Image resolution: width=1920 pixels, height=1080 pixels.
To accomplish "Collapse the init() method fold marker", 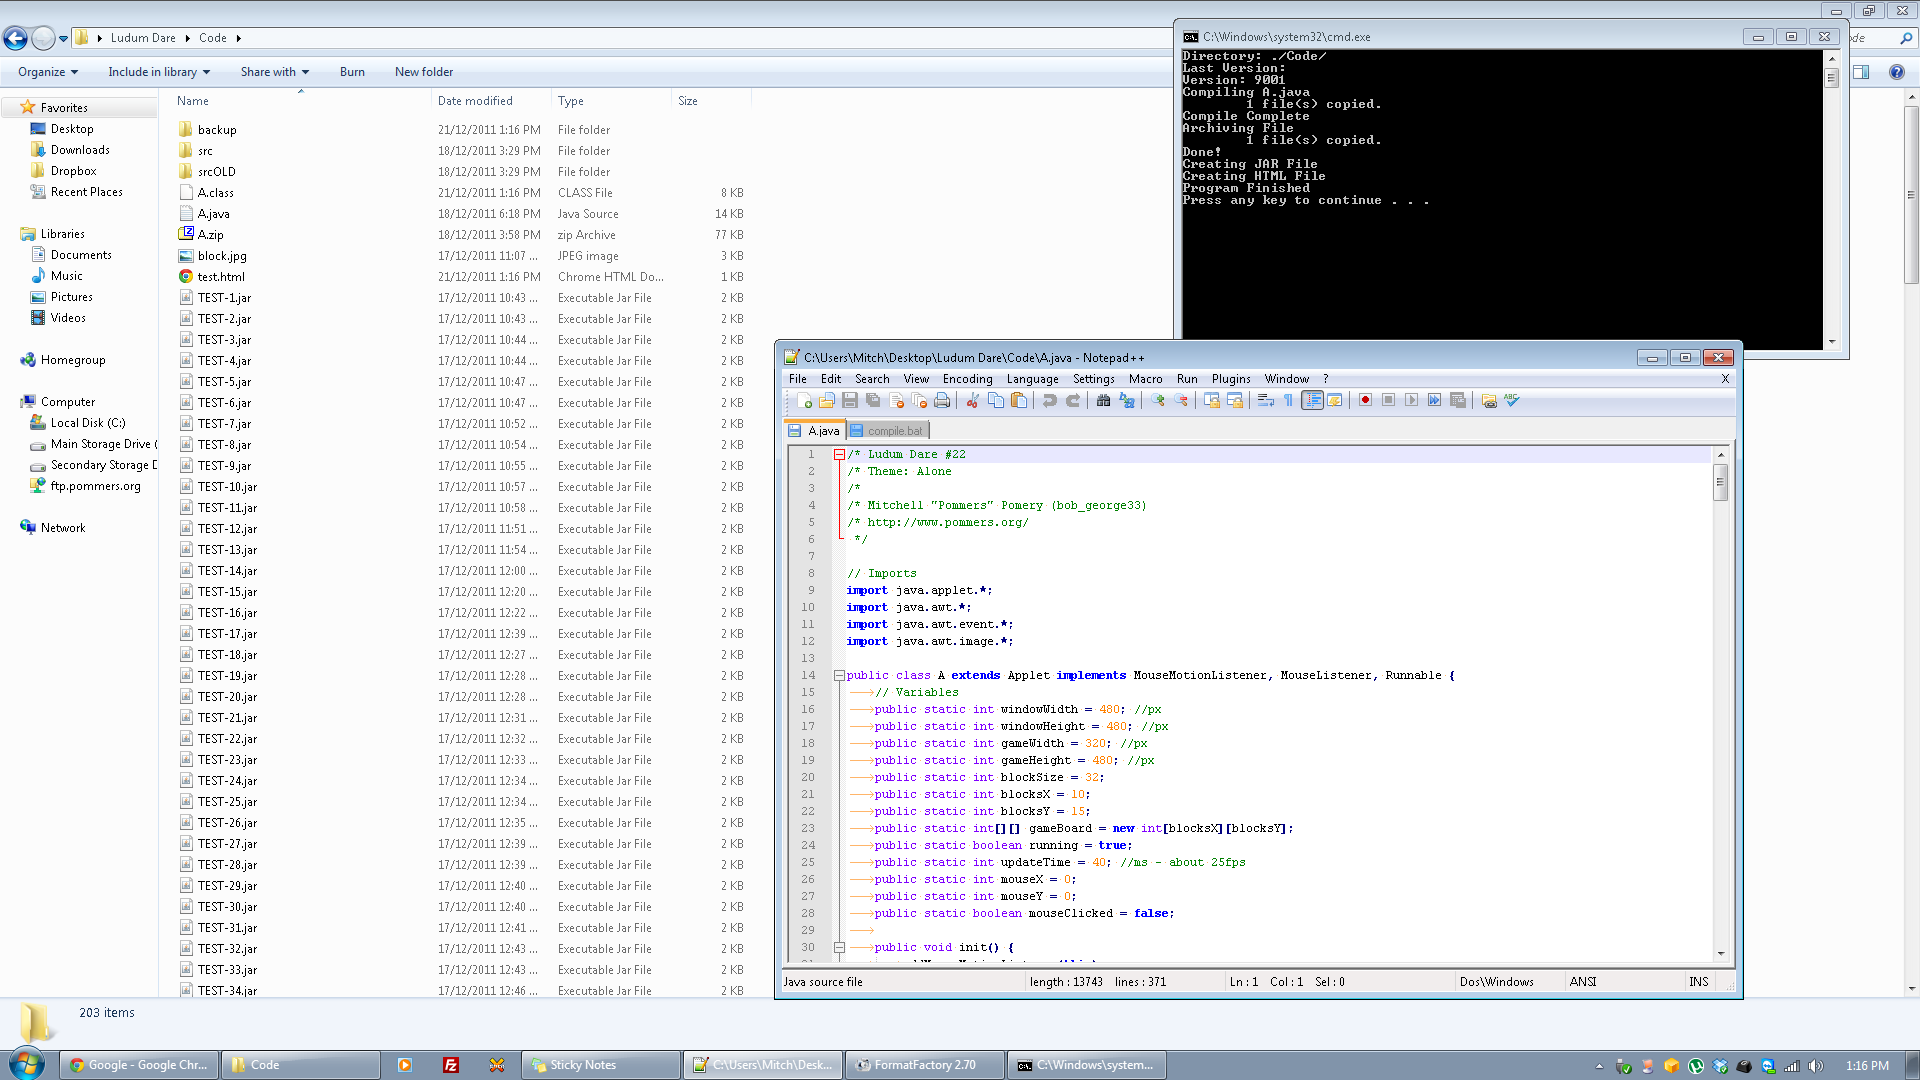I will (839, 948).
